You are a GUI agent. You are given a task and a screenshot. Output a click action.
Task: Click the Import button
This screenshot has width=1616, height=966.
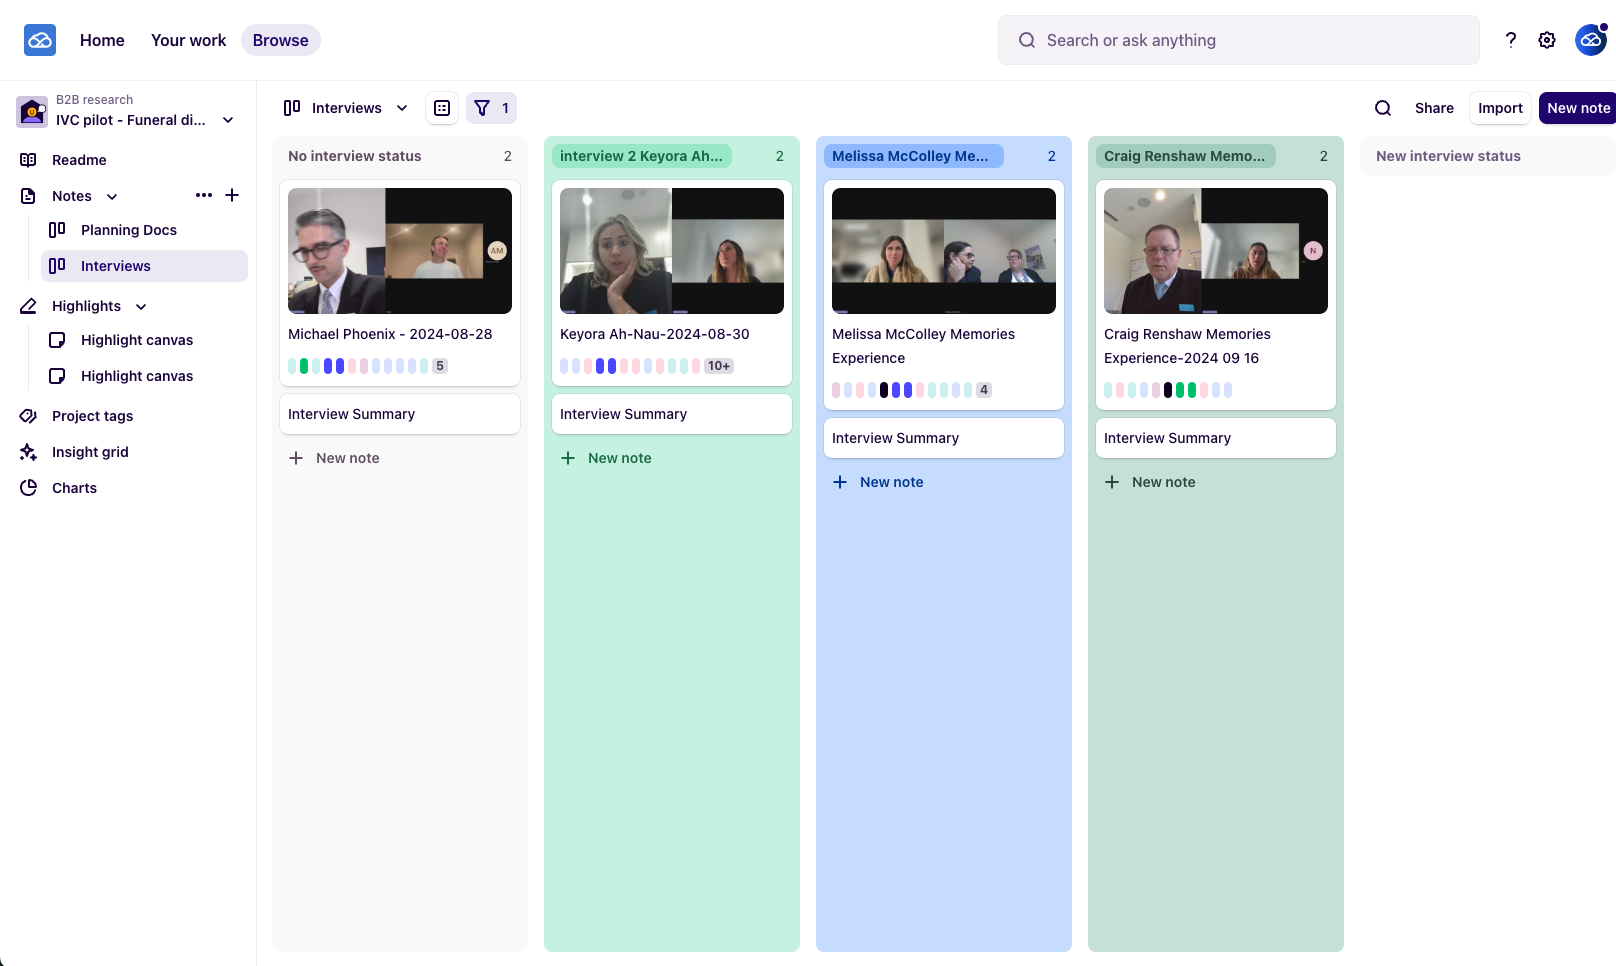click(1499, 108)
